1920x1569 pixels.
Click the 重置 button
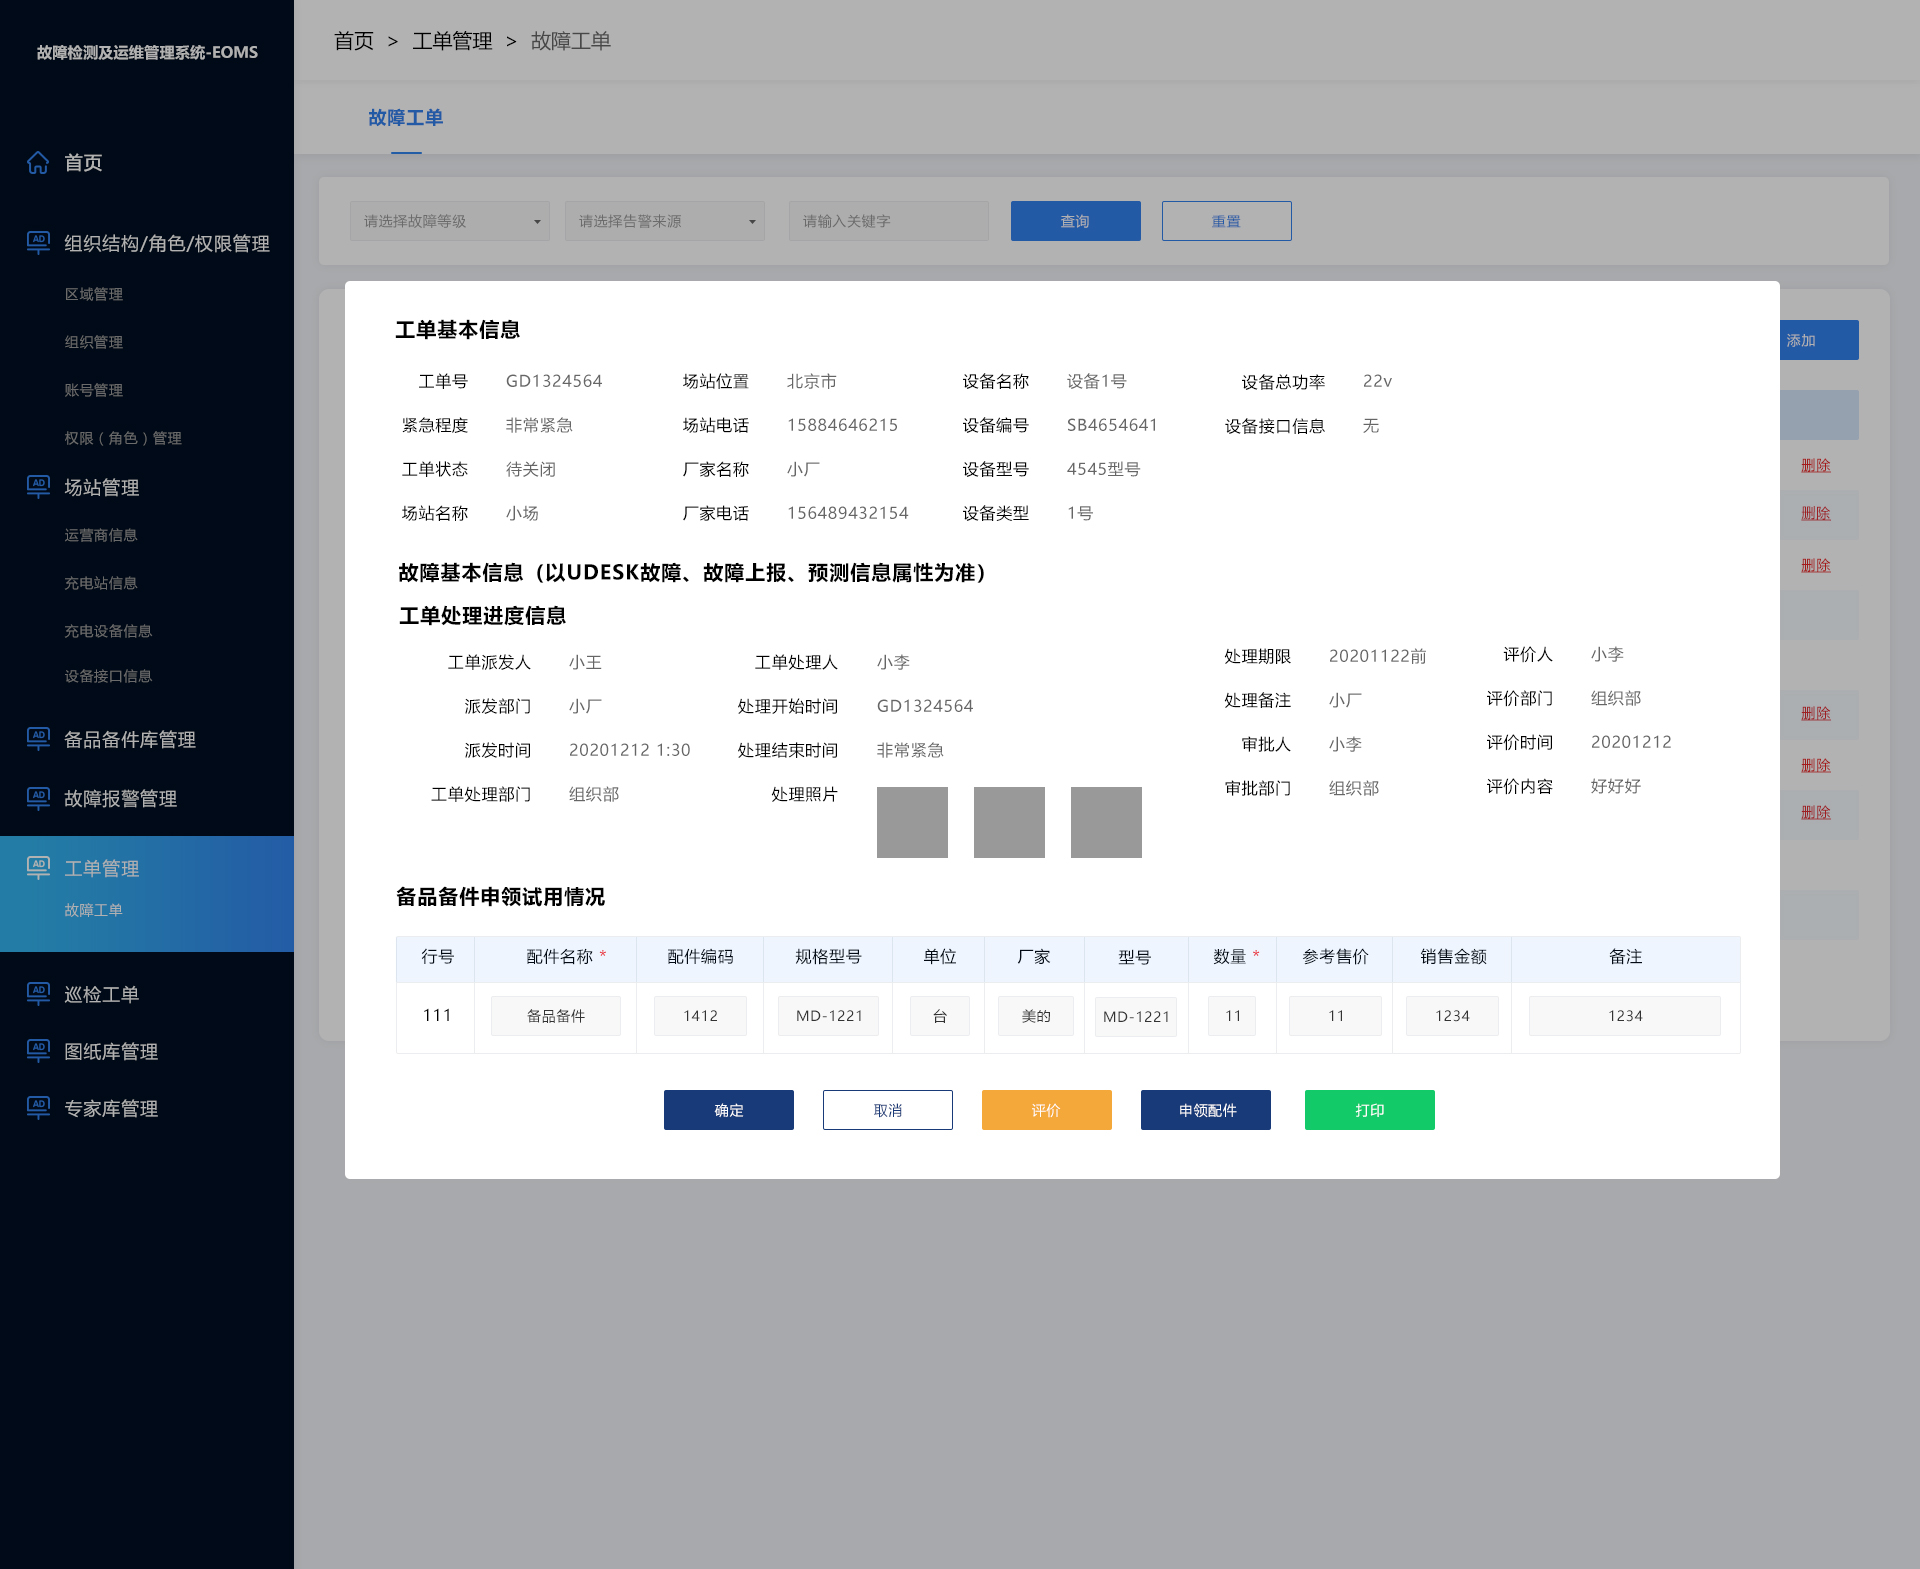(x=1227, y=221)
